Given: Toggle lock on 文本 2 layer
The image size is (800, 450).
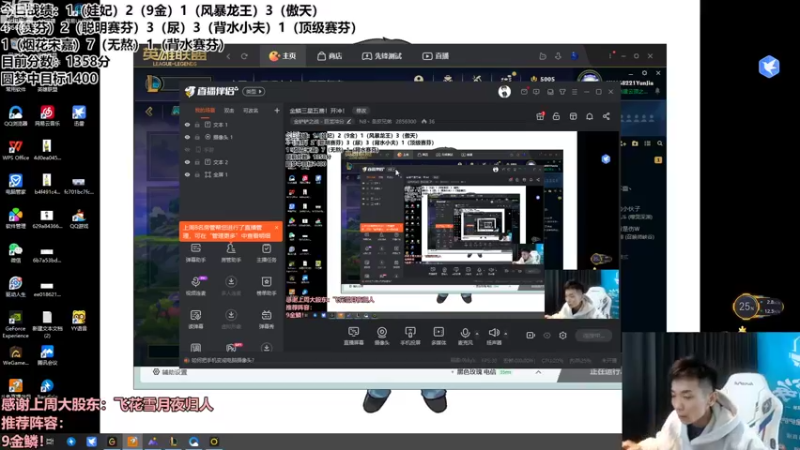Looking at the screenshot, I should [x=197, y=162].
